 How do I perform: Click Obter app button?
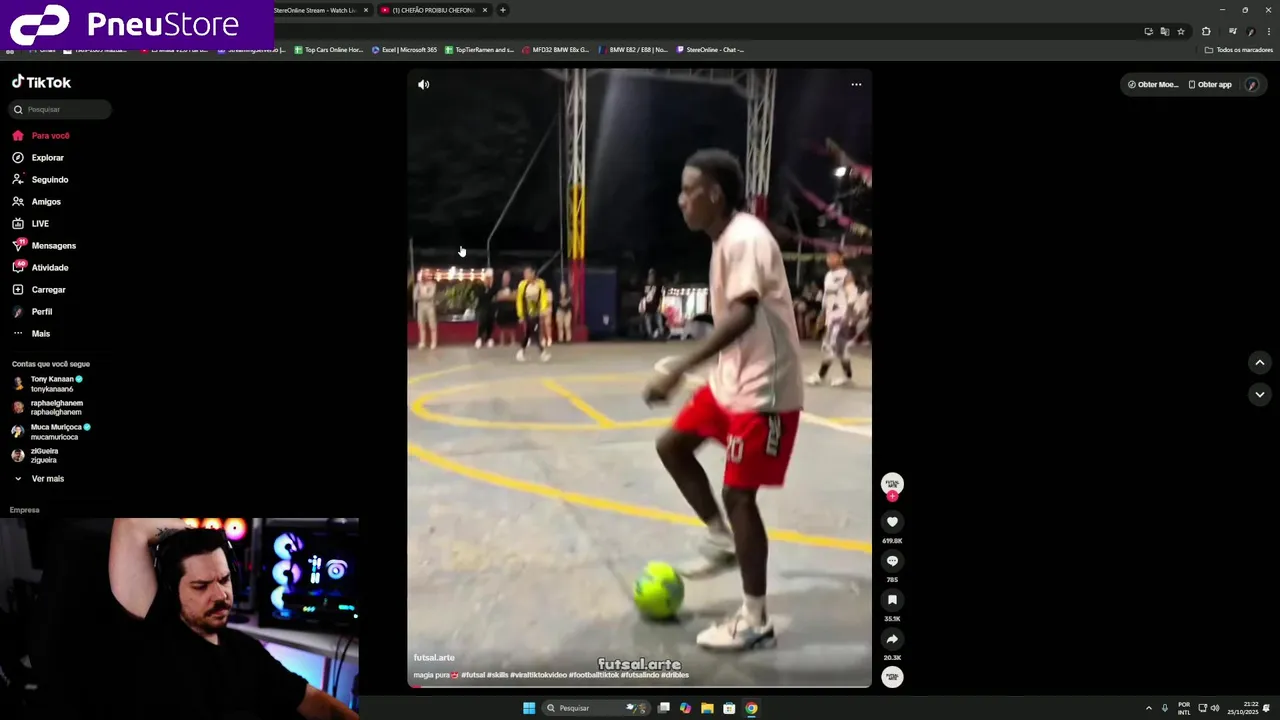pyautogui.click(x=1210, y=84)
